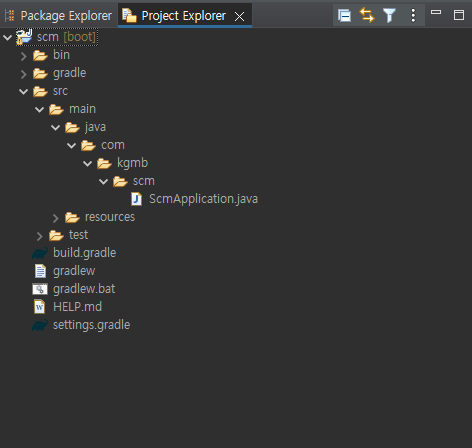This screenshot has width=472, height=448.
Task: Click the scm subfolder icon under kgmb
Action: (x=120, y=181)
